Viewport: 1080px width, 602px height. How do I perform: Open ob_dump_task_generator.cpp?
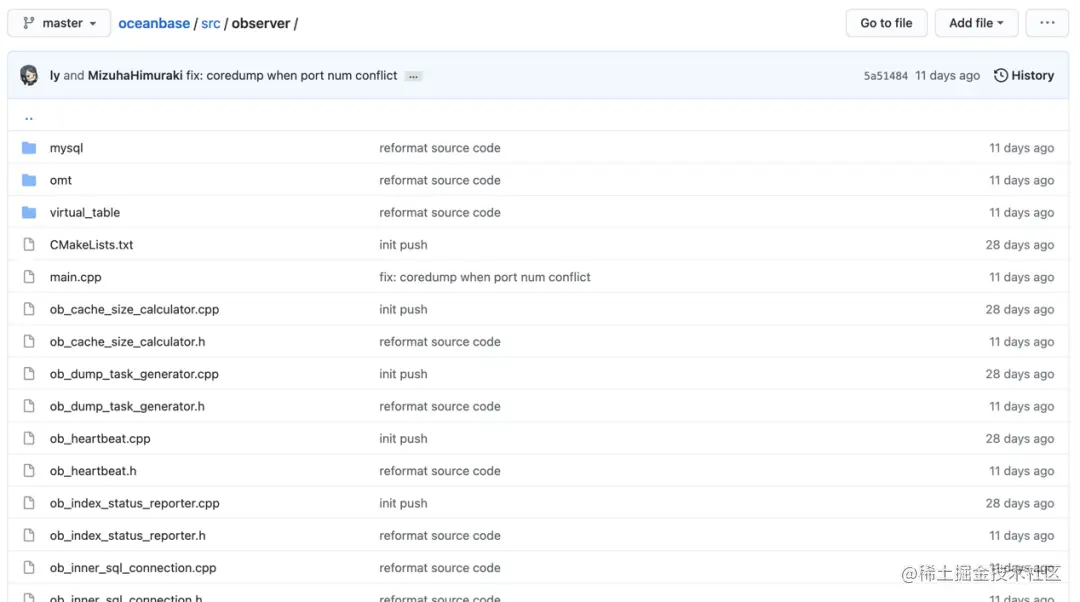pyautogui.click(x=134, y=374)
